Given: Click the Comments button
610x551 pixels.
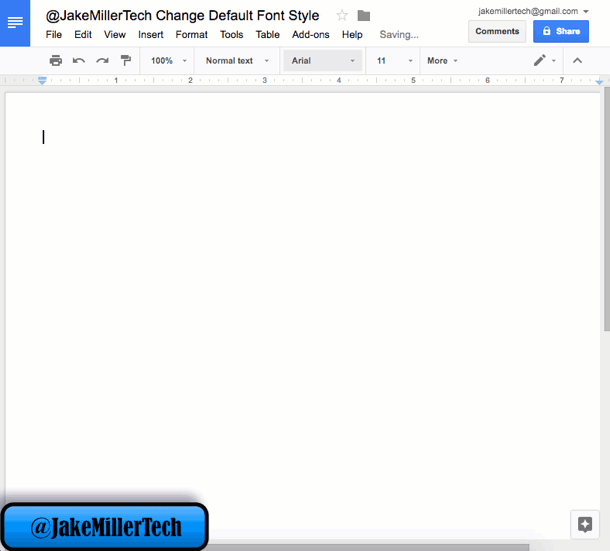Looking at the screenshot, I should [497, 32].
